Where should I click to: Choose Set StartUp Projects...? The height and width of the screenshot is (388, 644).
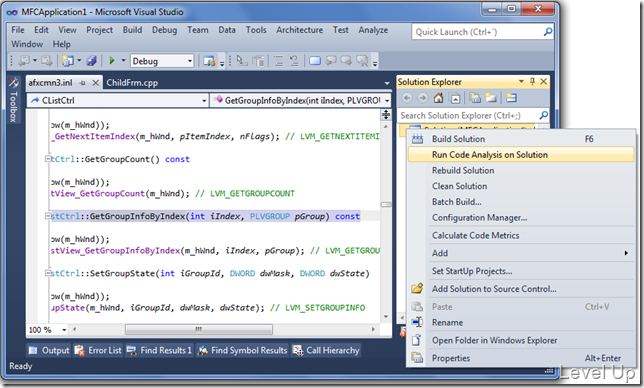(521, 271)
